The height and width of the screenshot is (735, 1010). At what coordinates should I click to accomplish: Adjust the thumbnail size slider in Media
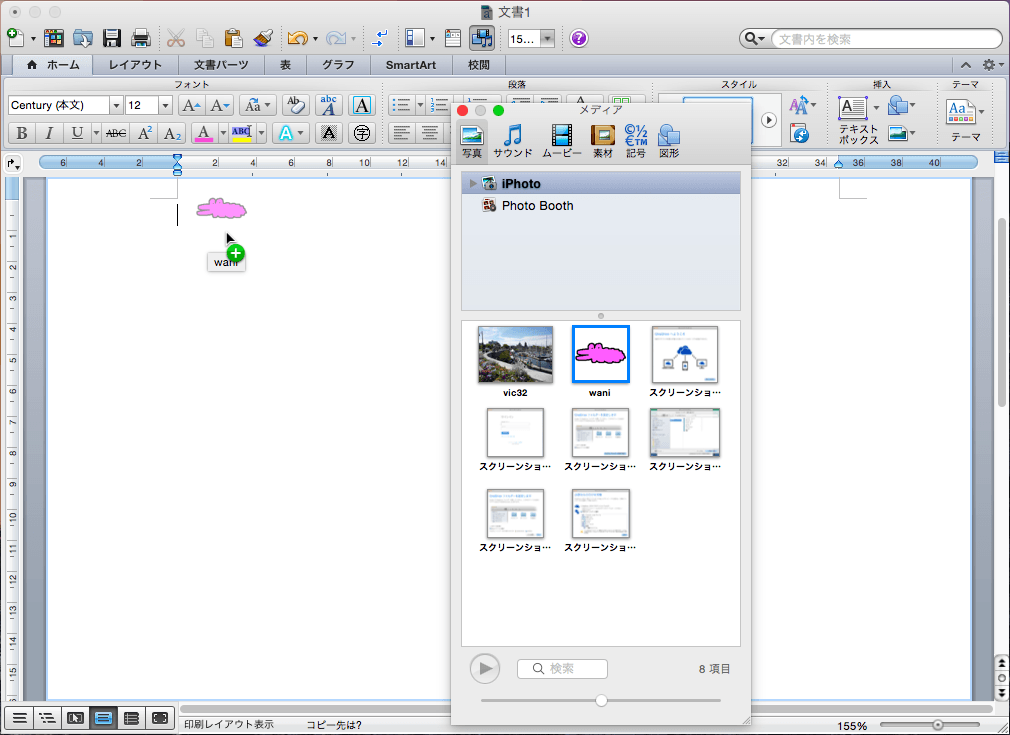[x=601, y=700]
